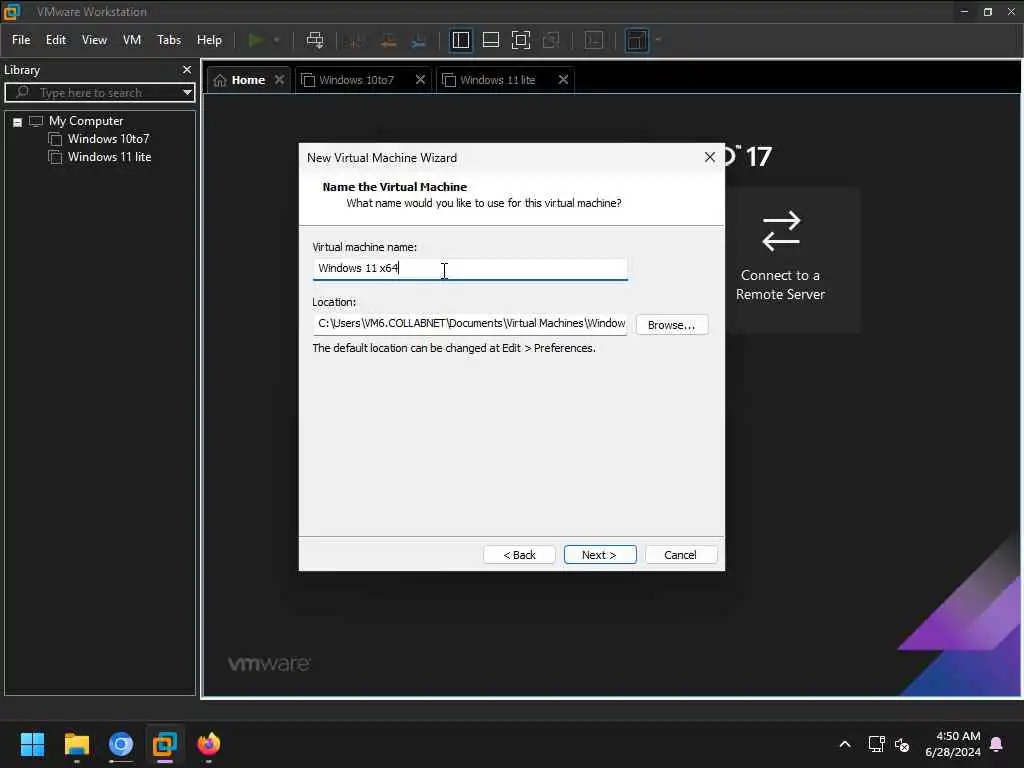The image size is (1024, 768).
Task: Click the Location path field
Action: (470, 323)
